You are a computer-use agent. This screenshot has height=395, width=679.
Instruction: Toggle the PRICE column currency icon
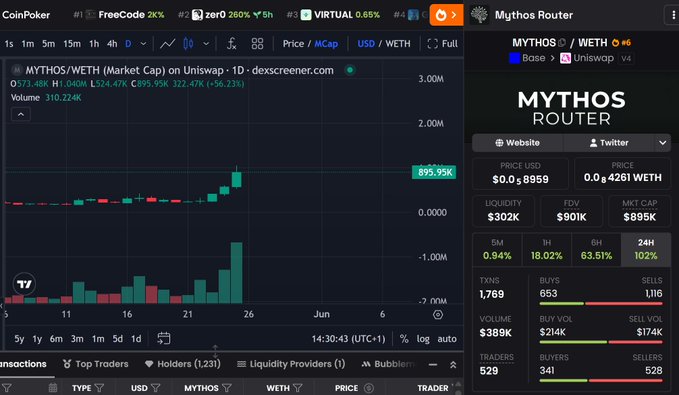click(369, 388)
